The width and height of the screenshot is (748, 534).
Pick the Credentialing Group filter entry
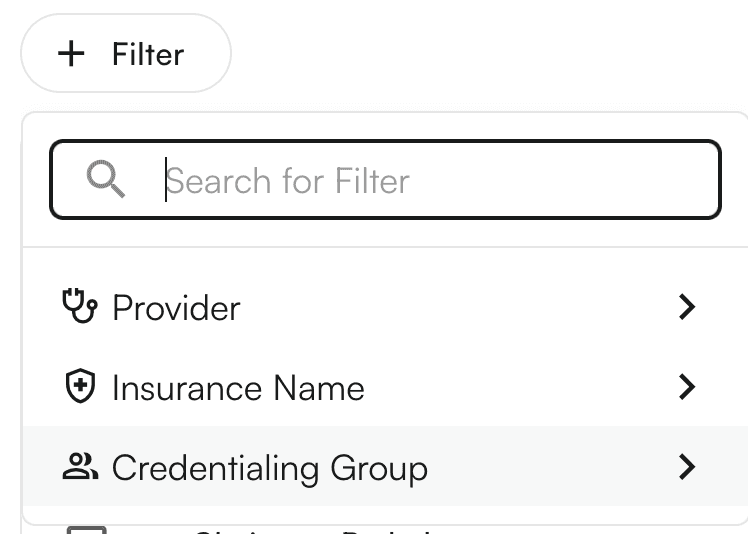pyautogui.click(x=380, y=467)
